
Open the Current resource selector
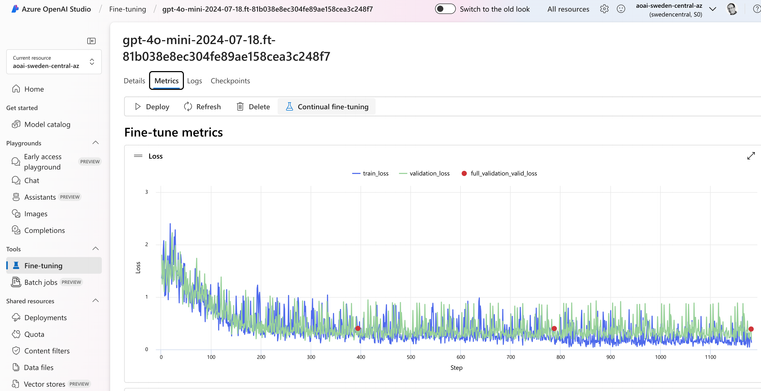click(x=54, y=62)
